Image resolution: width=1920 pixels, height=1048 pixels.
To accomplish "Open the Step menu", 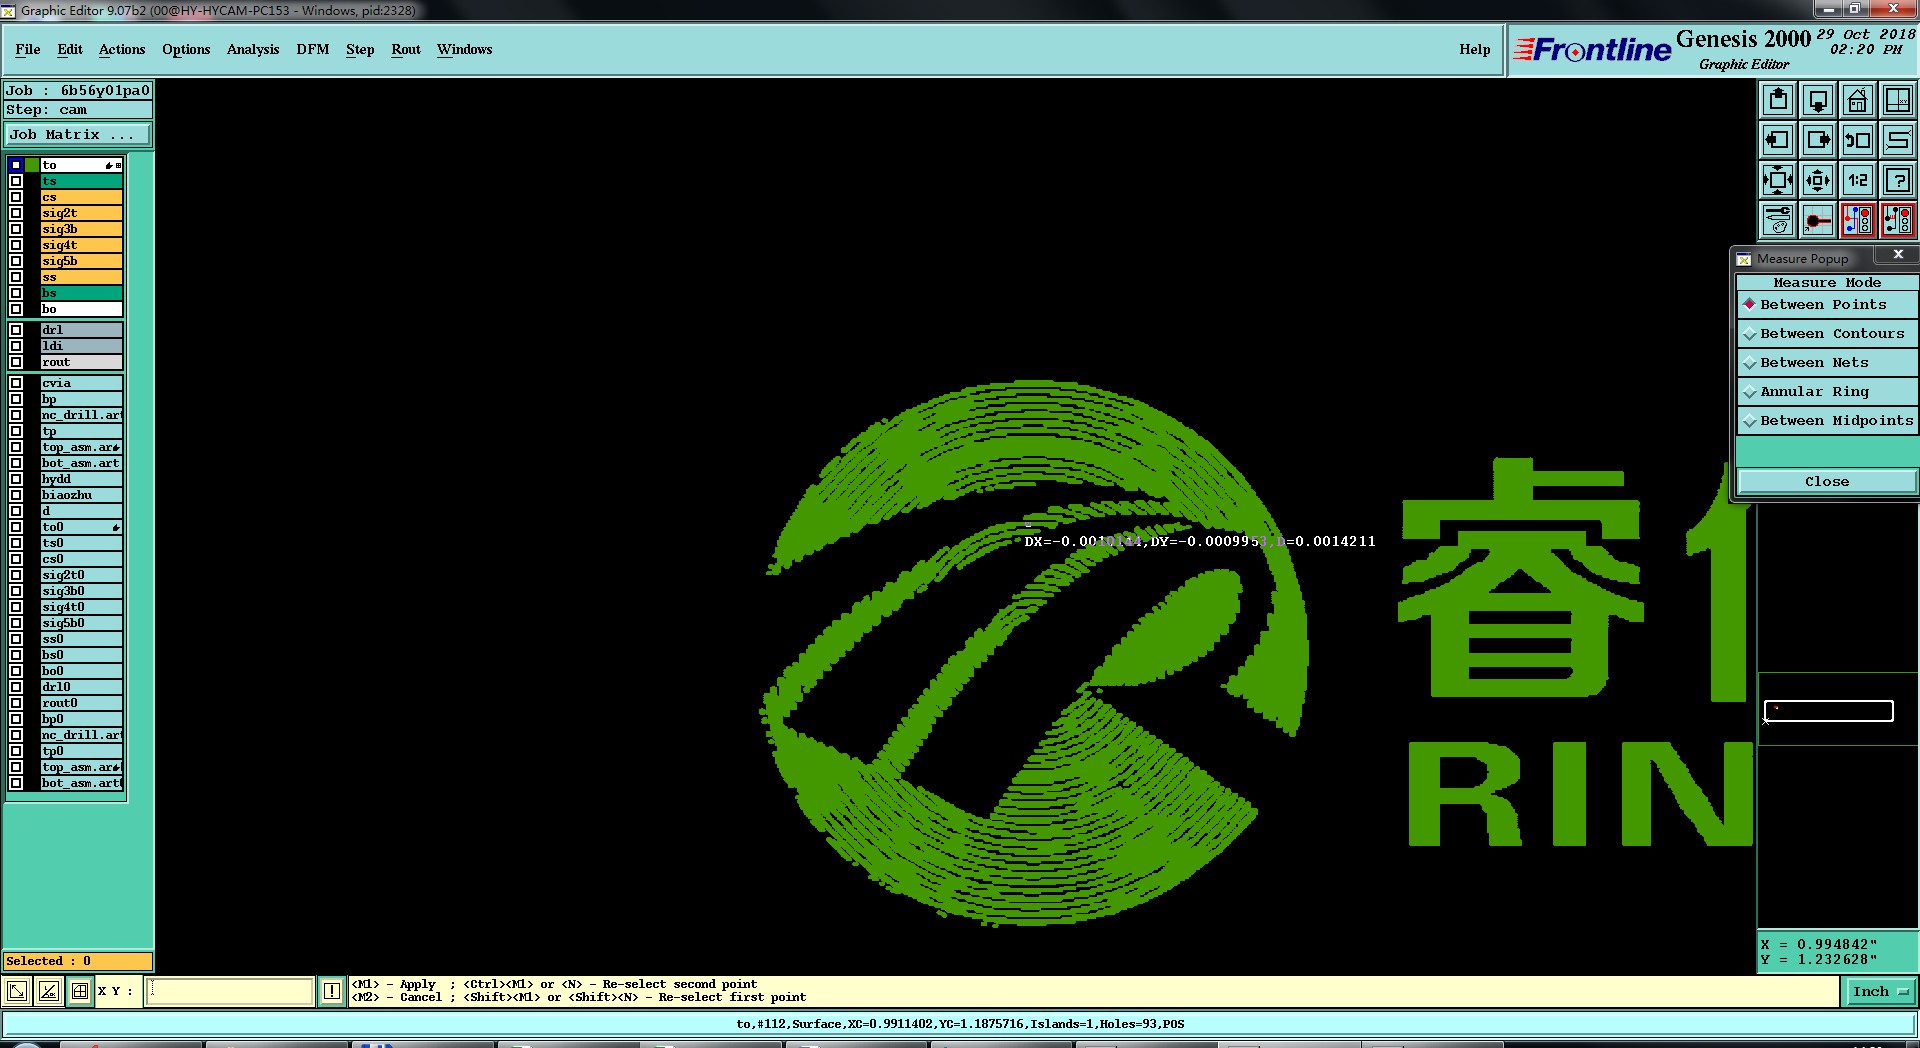I will point(360,49).
